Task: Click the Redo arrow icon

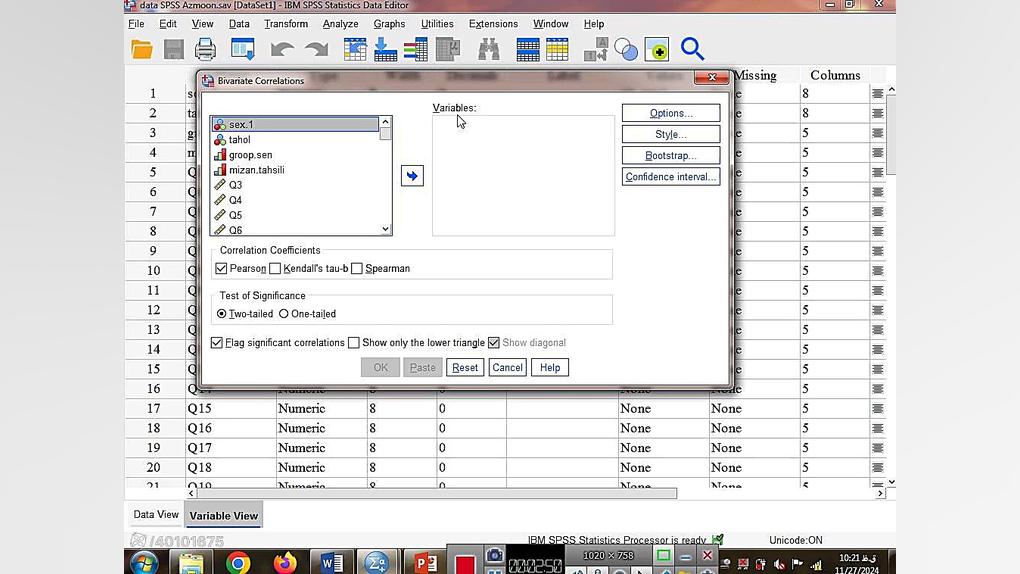Action: click(x=316, y=49)
